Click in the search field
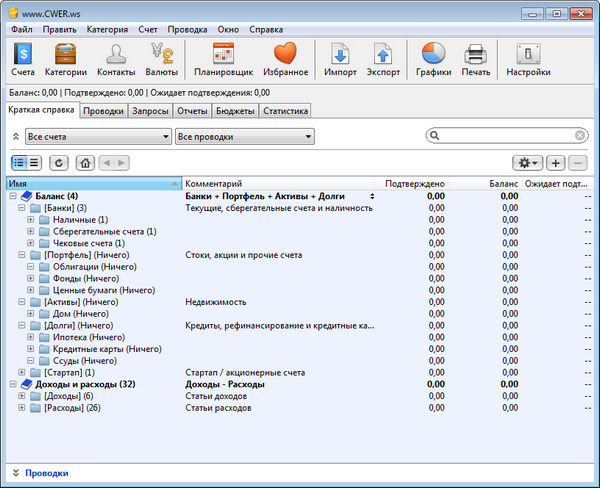The image size is (600, 488). [x=505, y=136]
